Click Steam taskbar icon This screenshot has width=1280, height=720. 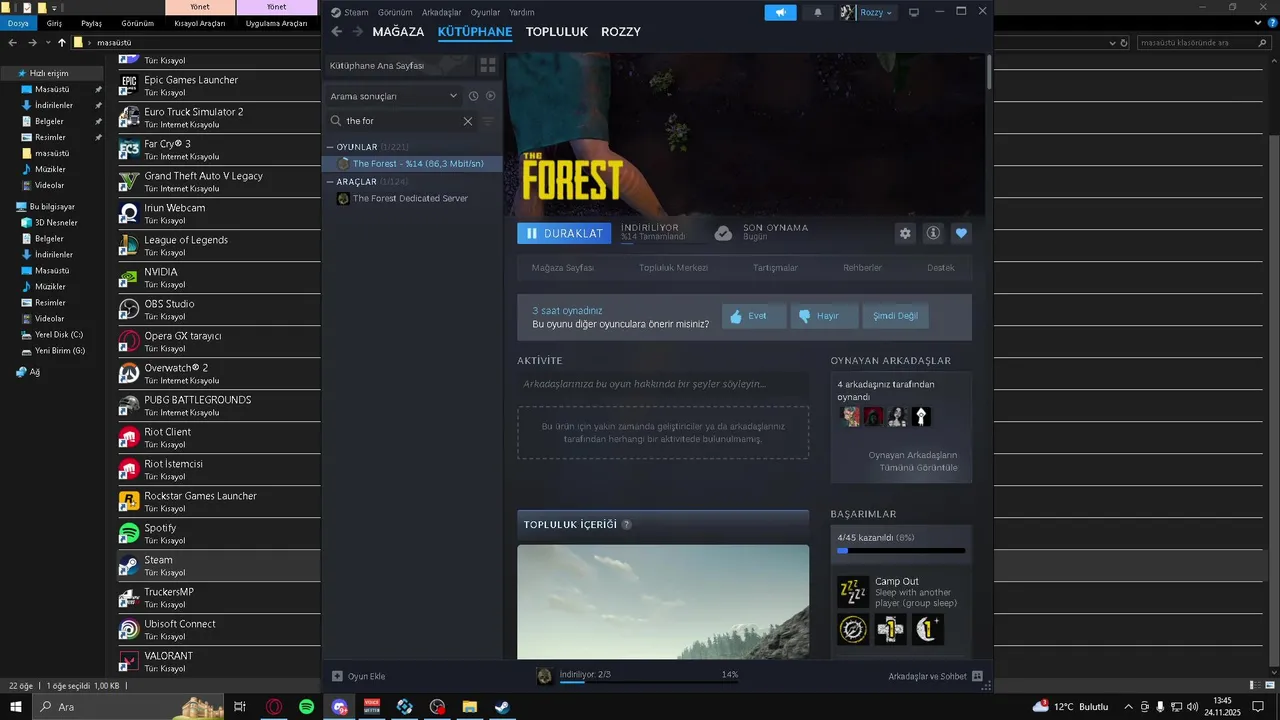502,707
